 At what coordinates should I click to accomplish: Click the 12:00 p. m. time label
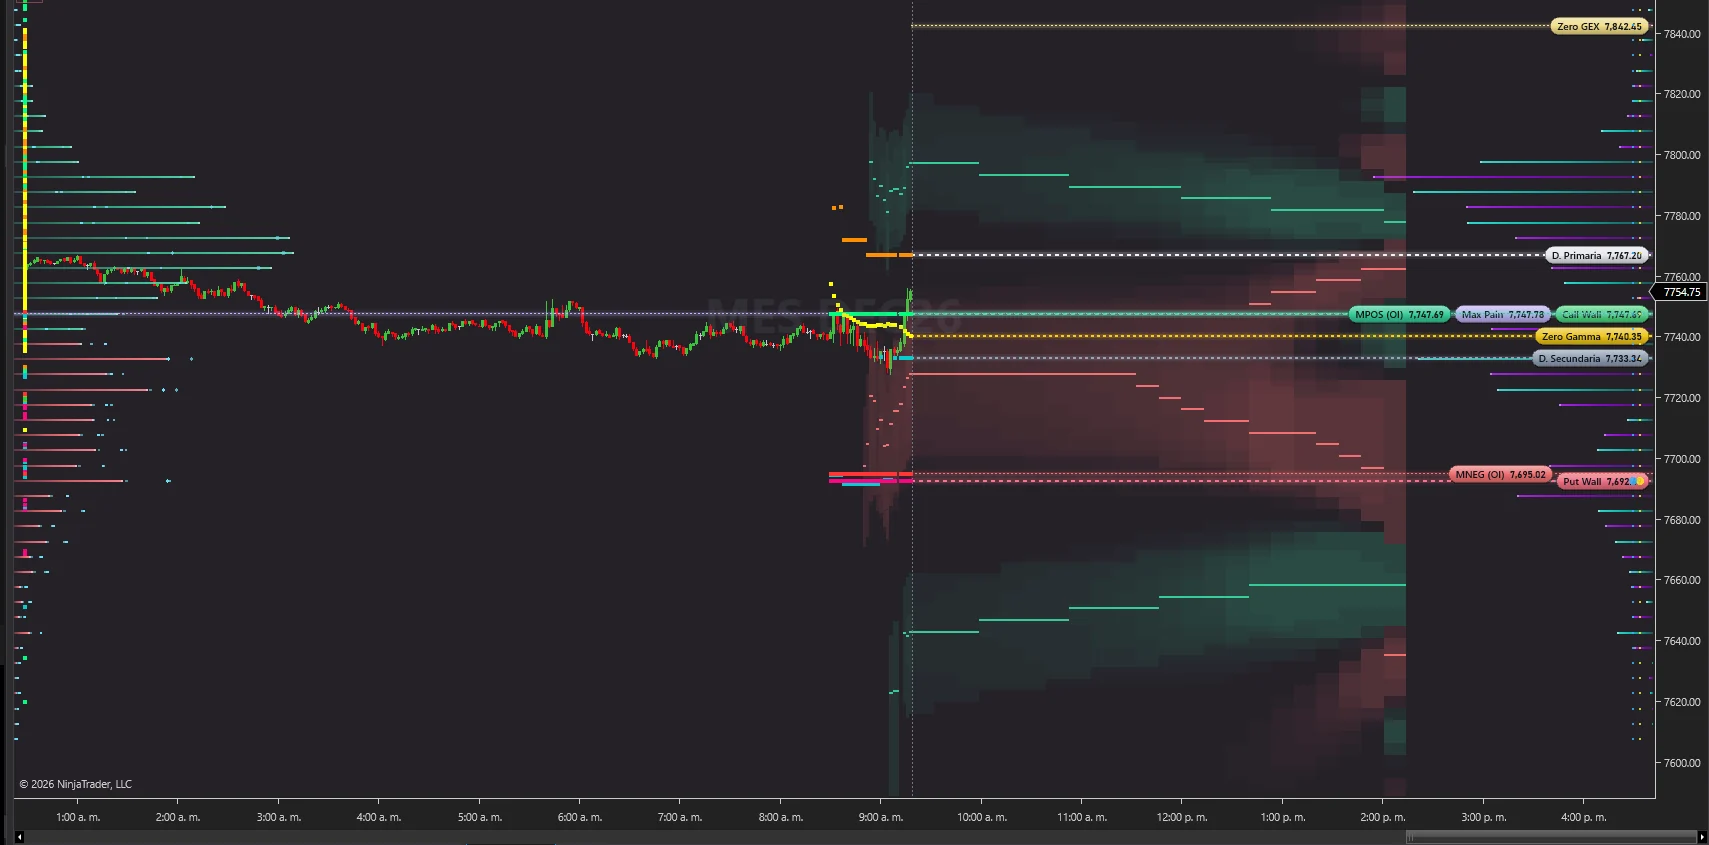pos(1182,818)
